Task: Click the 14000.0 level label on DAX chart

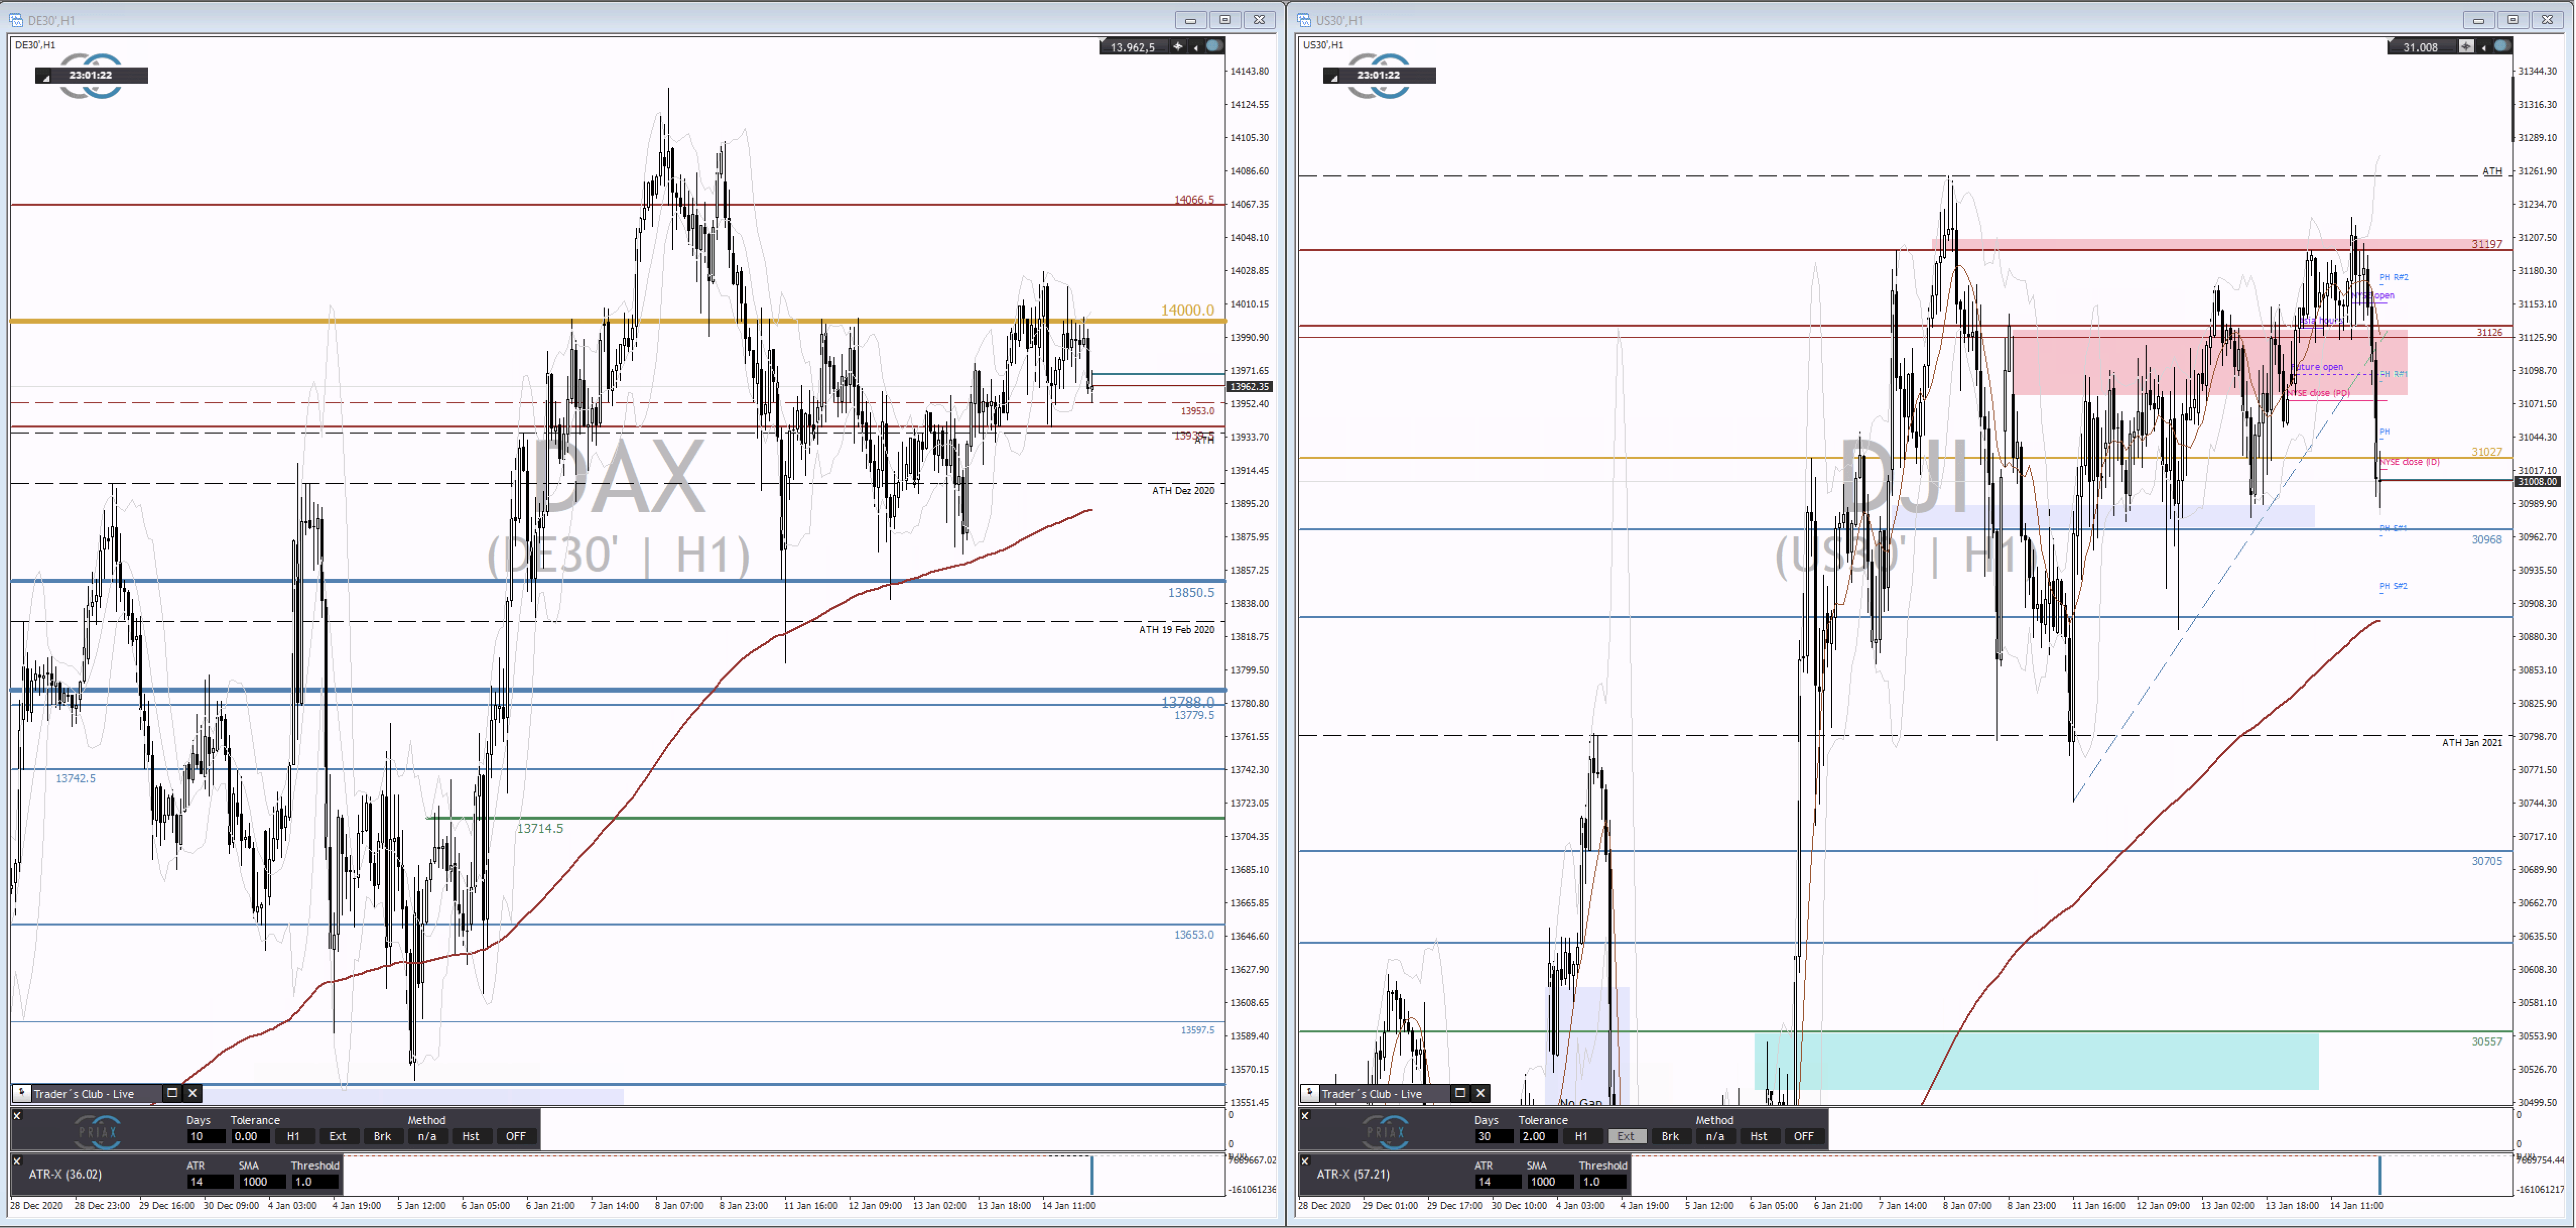Action: (x=1187, y=310)
